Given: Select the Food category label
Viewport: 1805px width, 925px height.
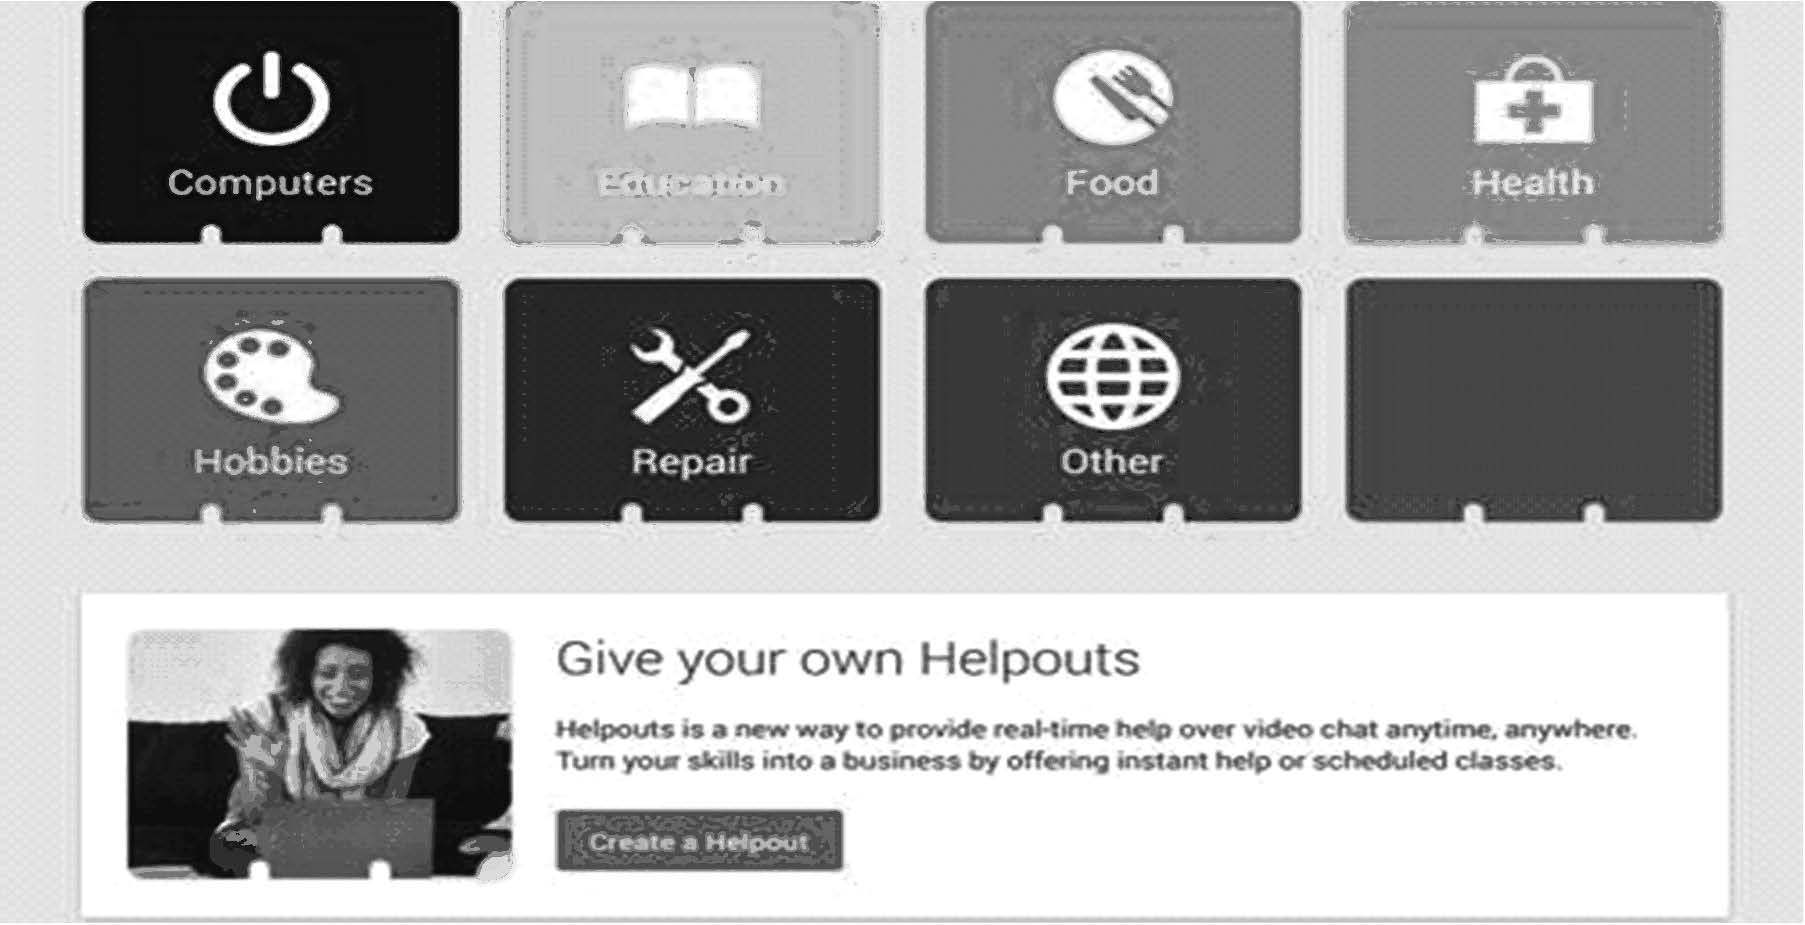Looking at the screenshot, I should pyautogui.click(x=1112, y=182).
